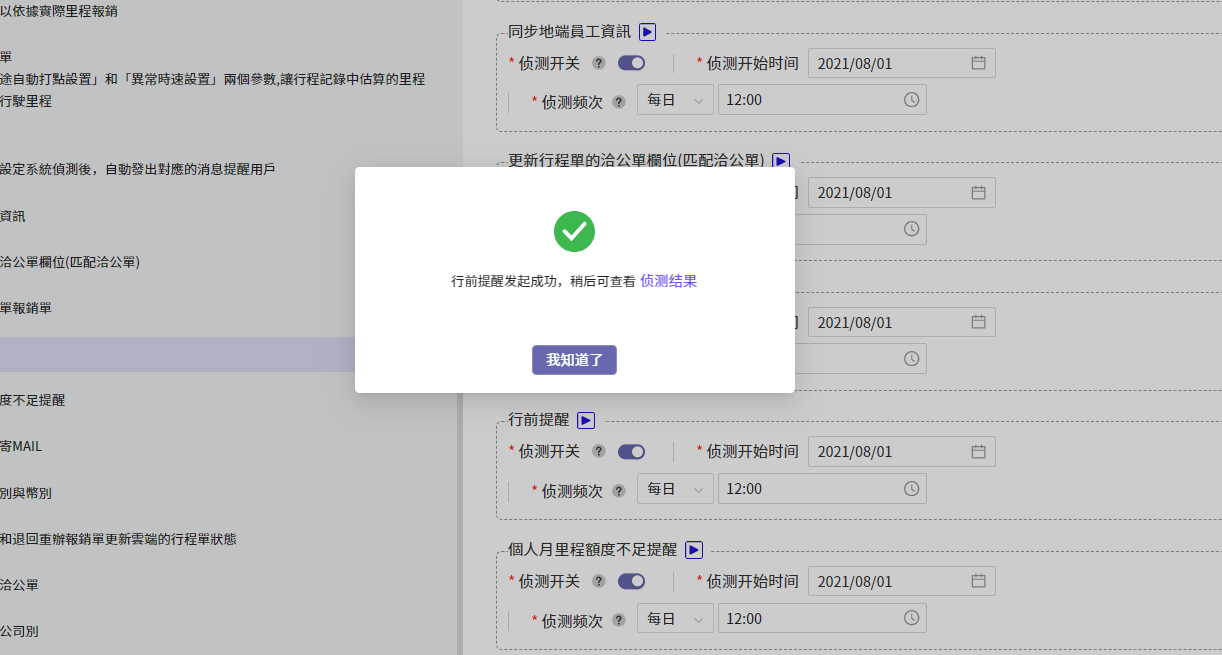Open the 侦测结果 link in dialog
This screenshot has height=655, width=1222.
[x=668, y=281]
